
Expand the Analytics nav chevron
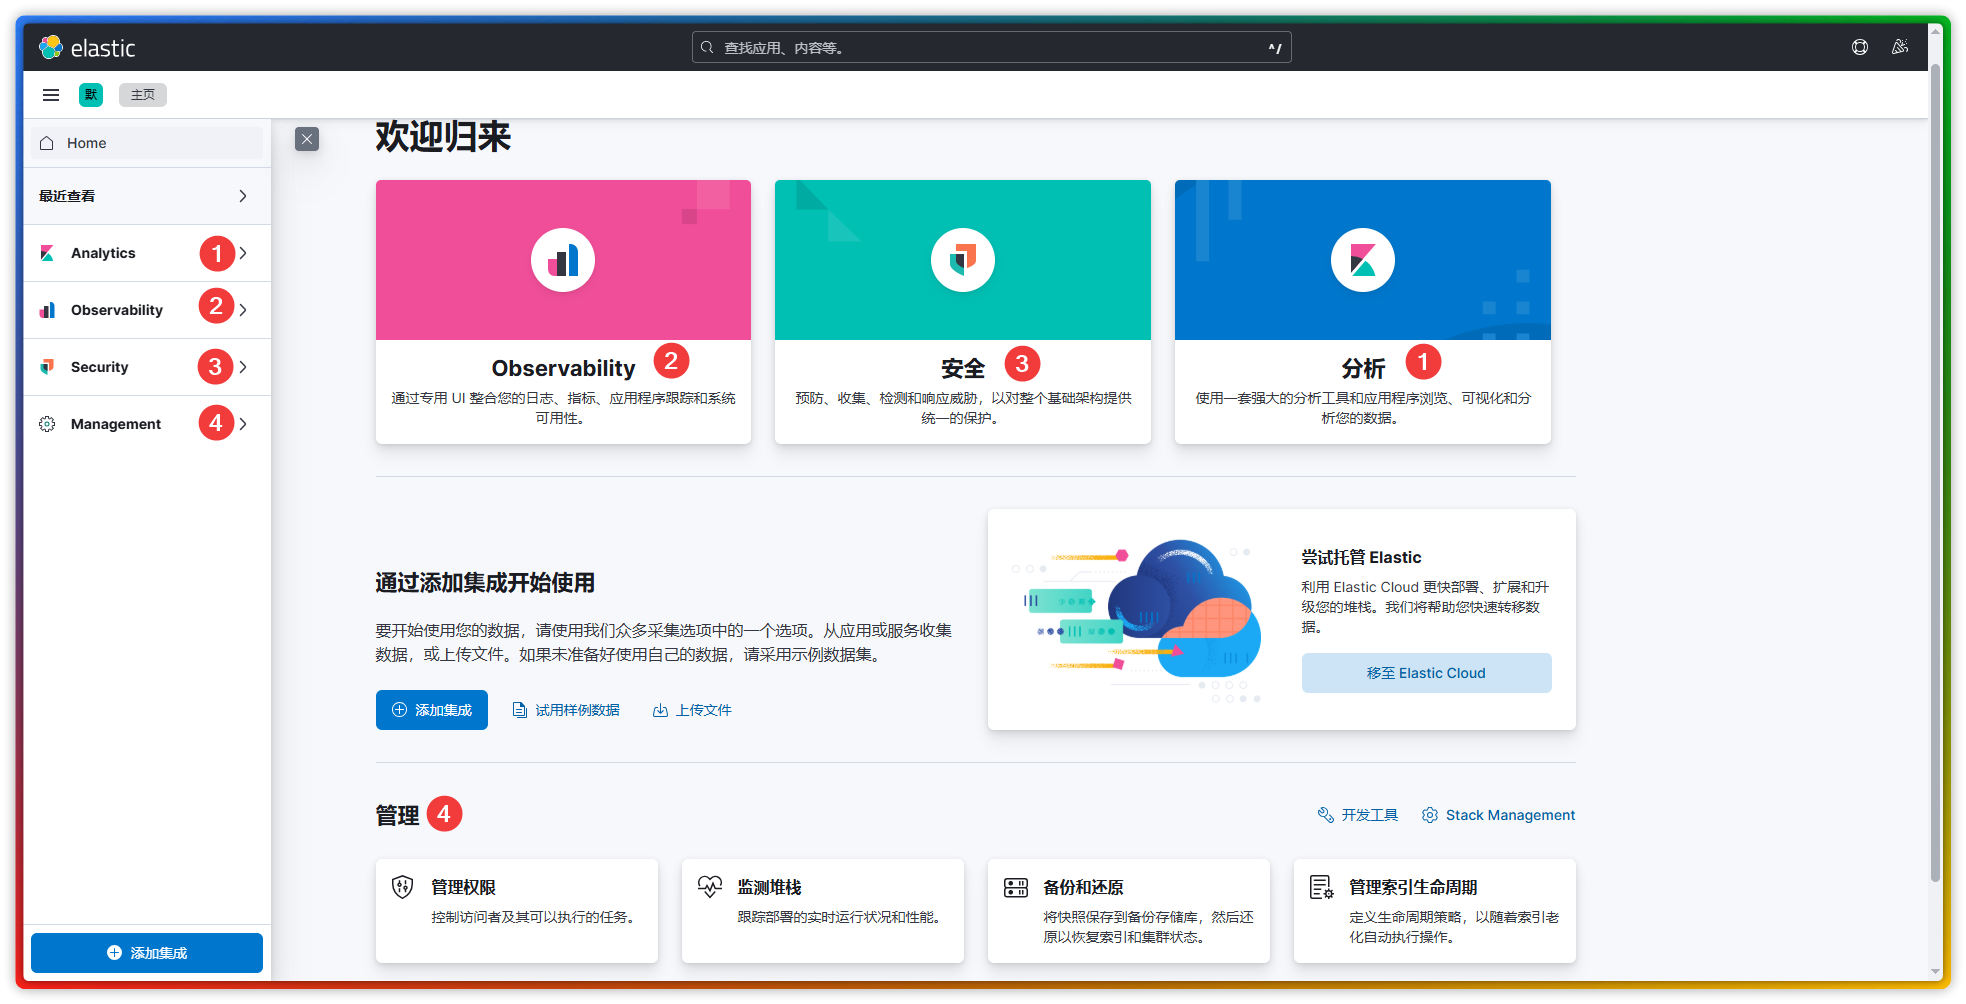[243, 253]
